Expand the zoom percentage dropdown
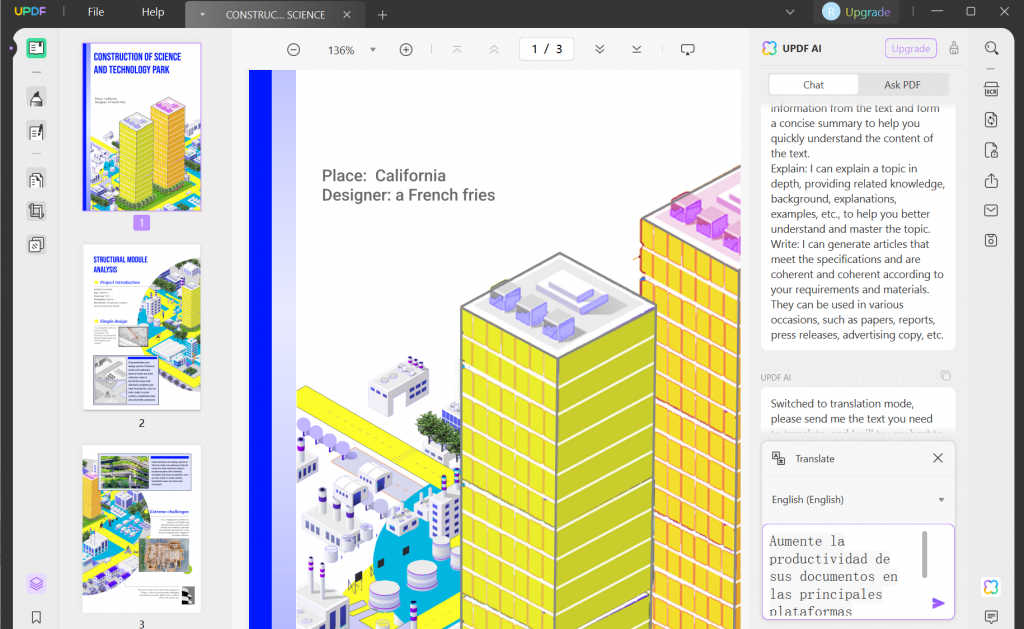The width and height of the screenshot is (1024, 629). (373, 50)
